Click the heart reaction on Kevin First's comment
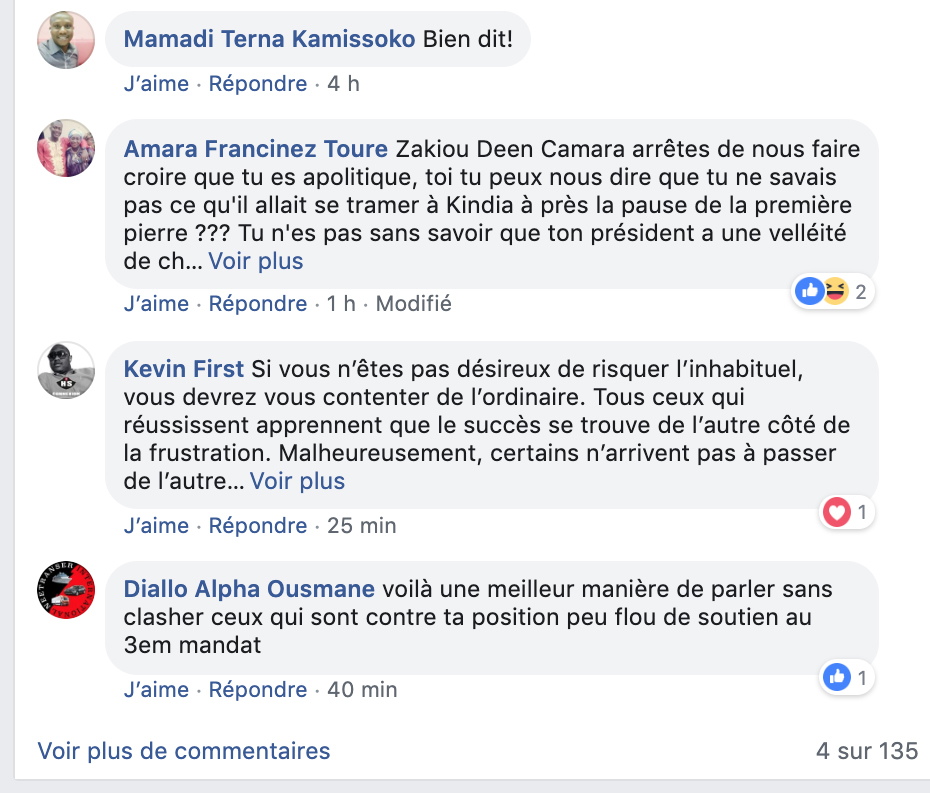 coord(837,512)
